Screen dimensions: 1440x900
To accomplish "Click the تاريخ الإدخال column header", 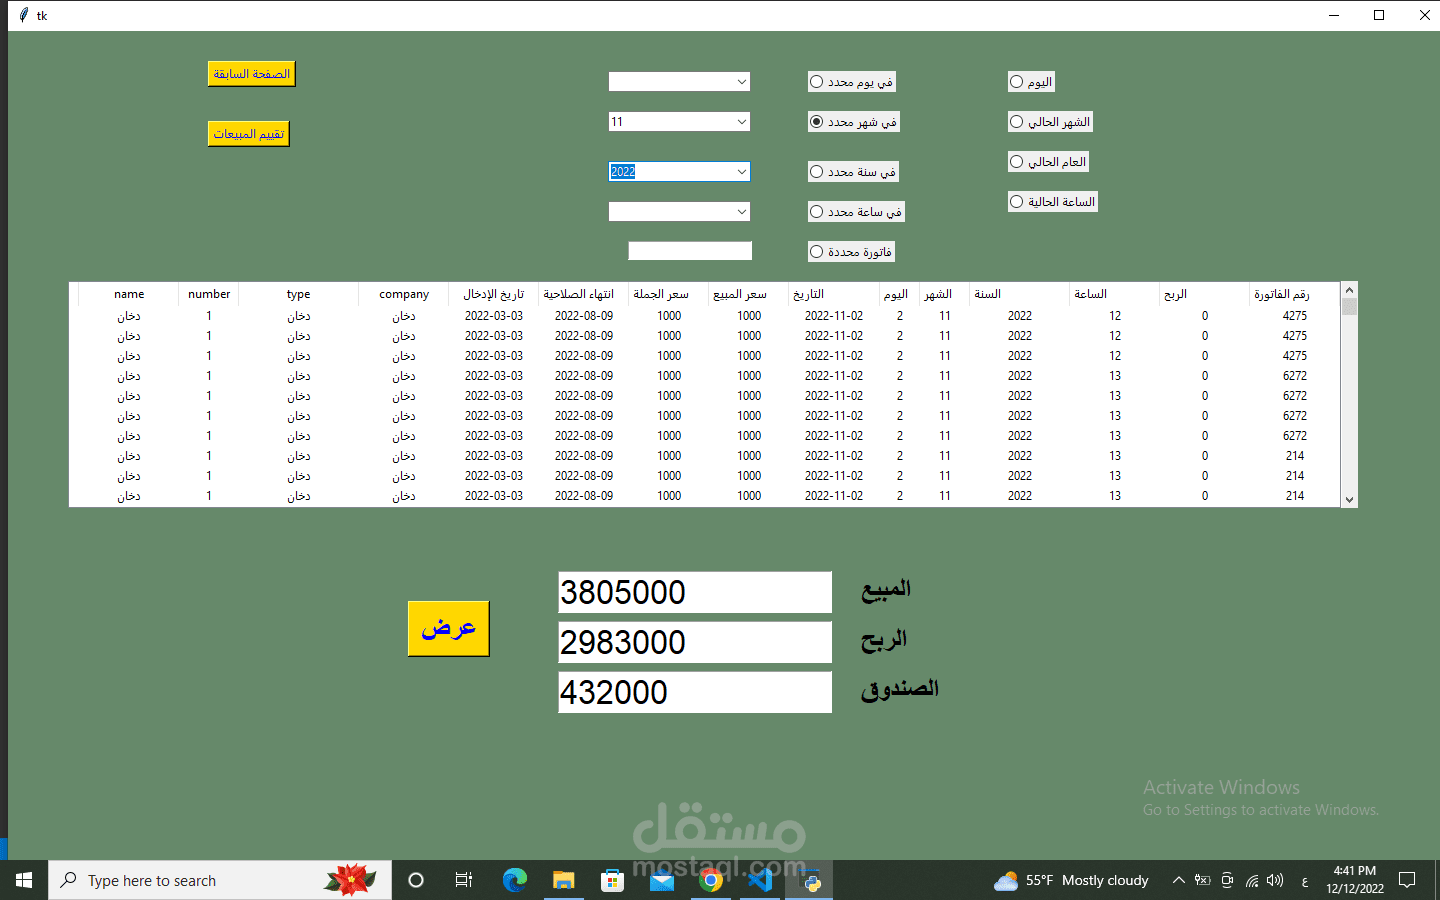I will [494, 294].
